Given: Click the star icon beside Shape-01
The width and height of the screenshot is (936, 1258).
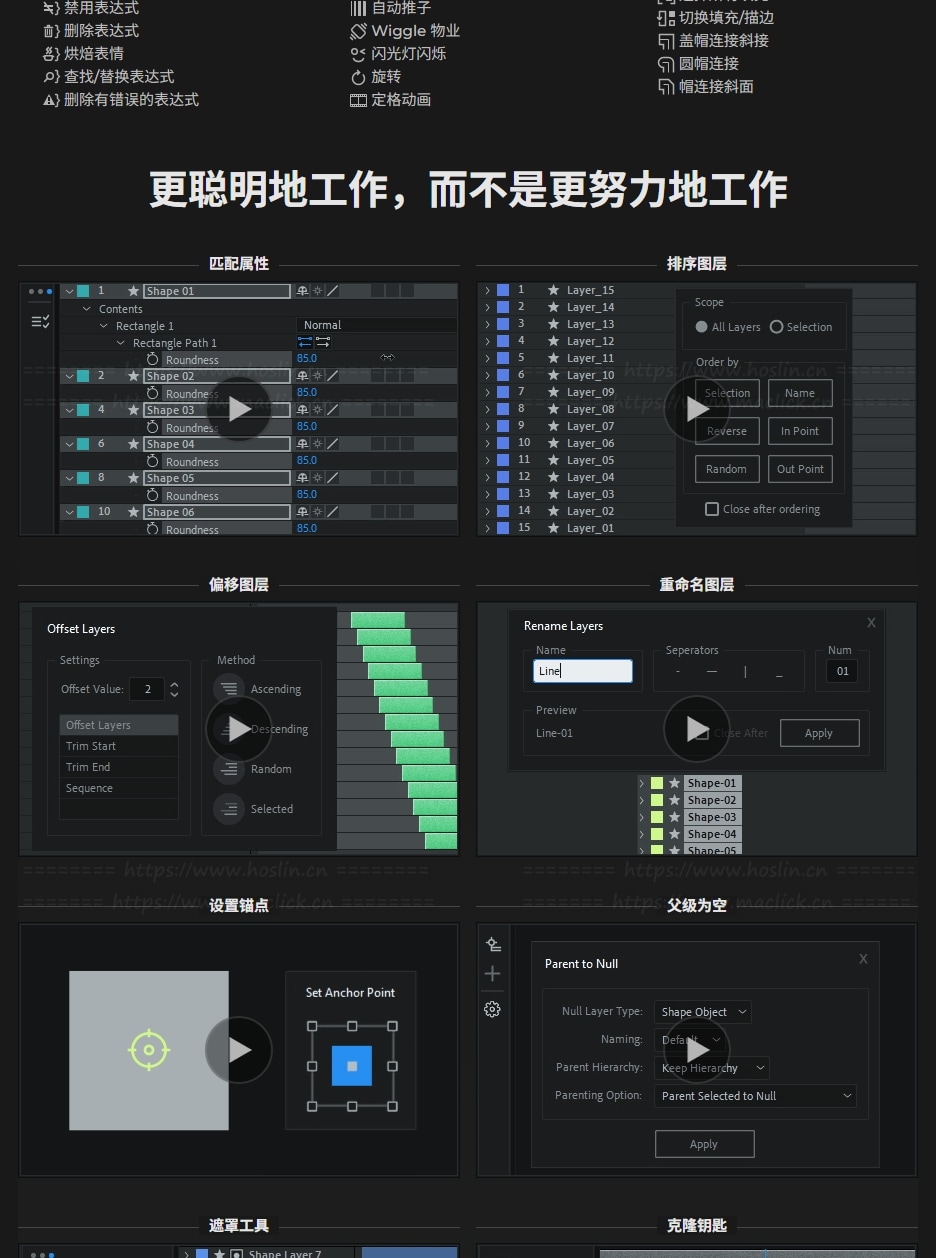Looking at the screenshot, I should (675, 783).
